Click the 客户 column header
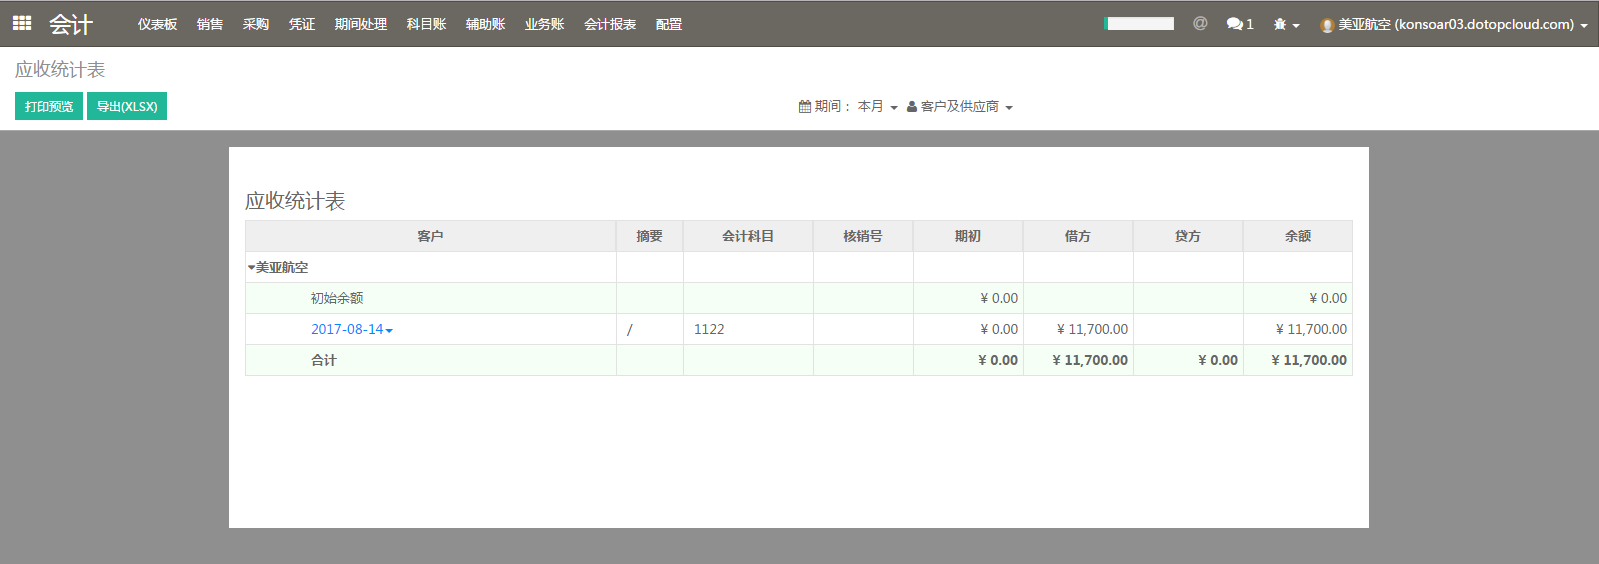This screenshot has height=564, width=1599. tap(431, 236)
